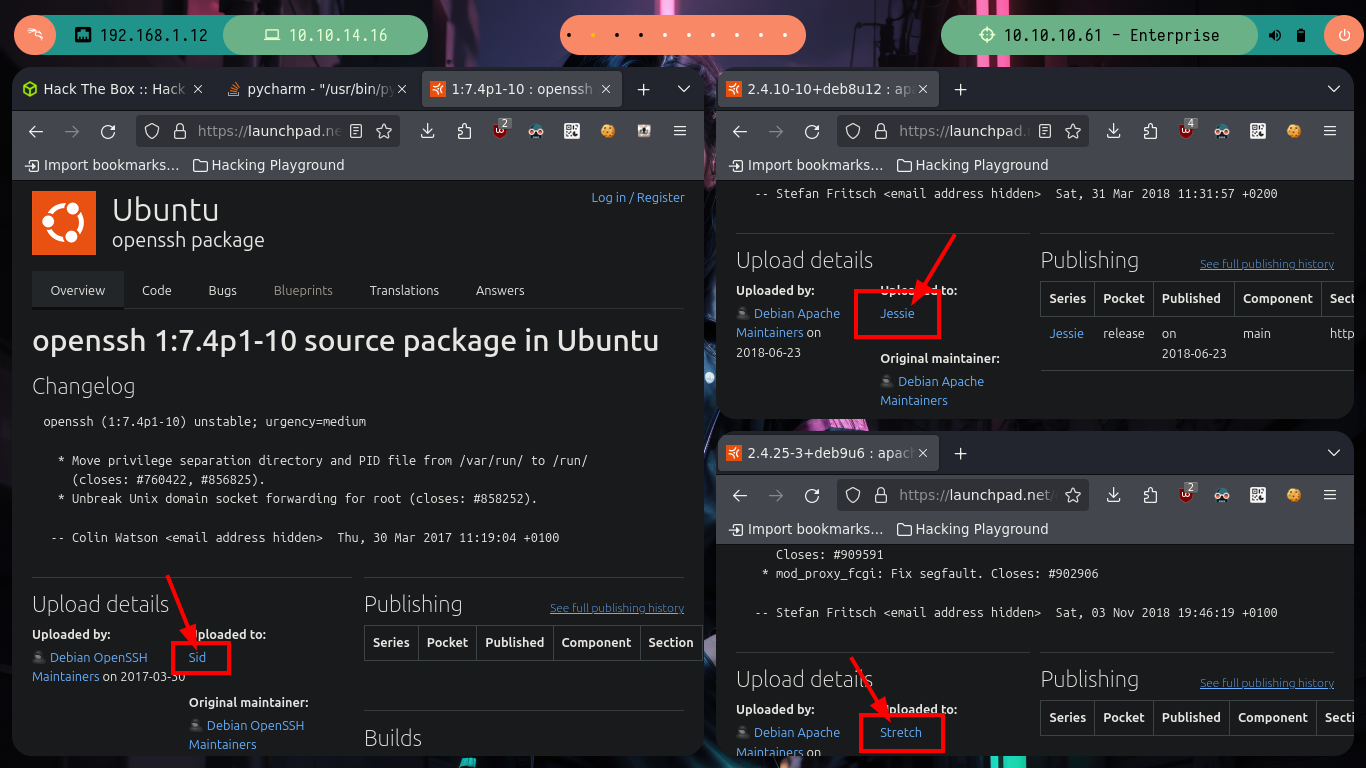List all tabs dropdown in 2.4.25-3+deb9u6 window

tap(1334, 453)
